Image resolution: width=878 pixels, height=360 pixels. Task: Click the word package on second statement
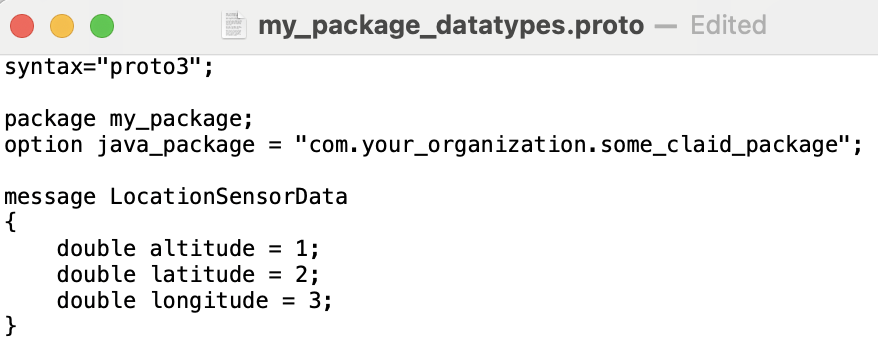pyautogui.click(x=50, y=120)
